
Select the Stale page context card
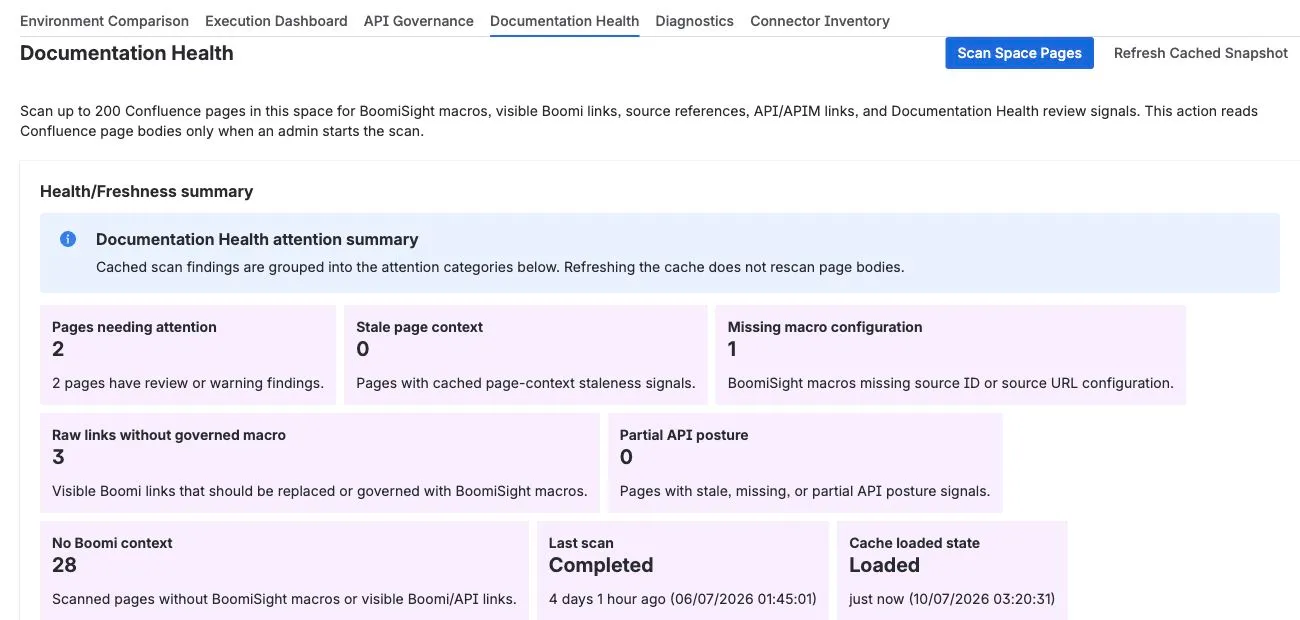pos(526,355)
